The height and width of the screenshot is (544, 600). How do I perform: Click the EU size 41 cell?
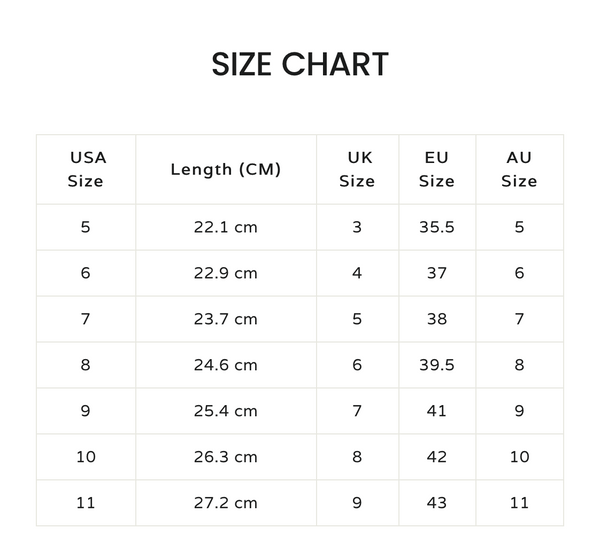(x=437, y=411)
